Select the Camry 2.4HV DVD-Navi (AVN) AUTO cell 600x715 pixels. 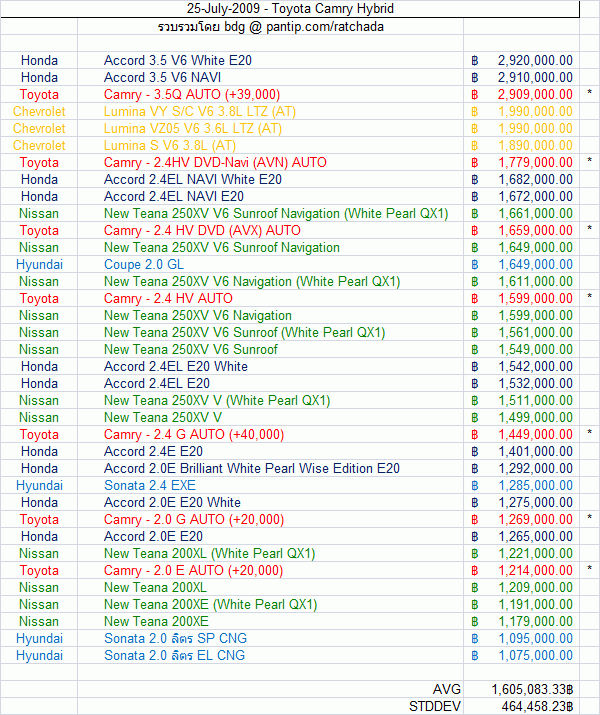pos(215,162)
